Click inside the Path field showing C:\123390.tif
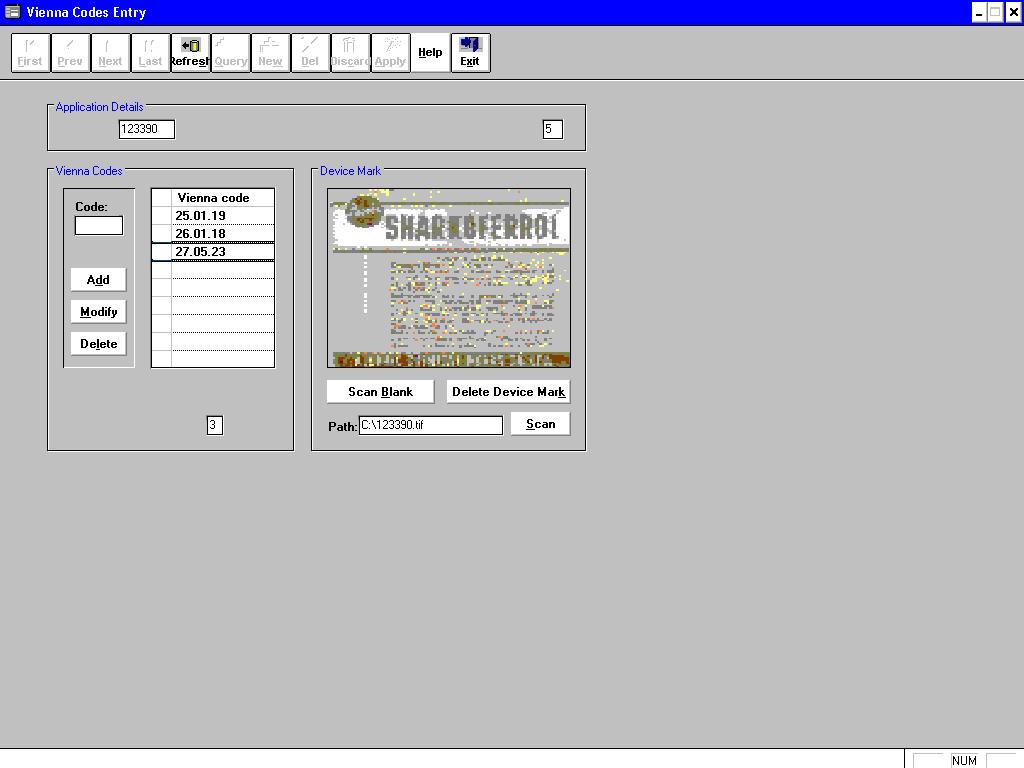This screenshot has height=768, width=1024. coord(430,424)
